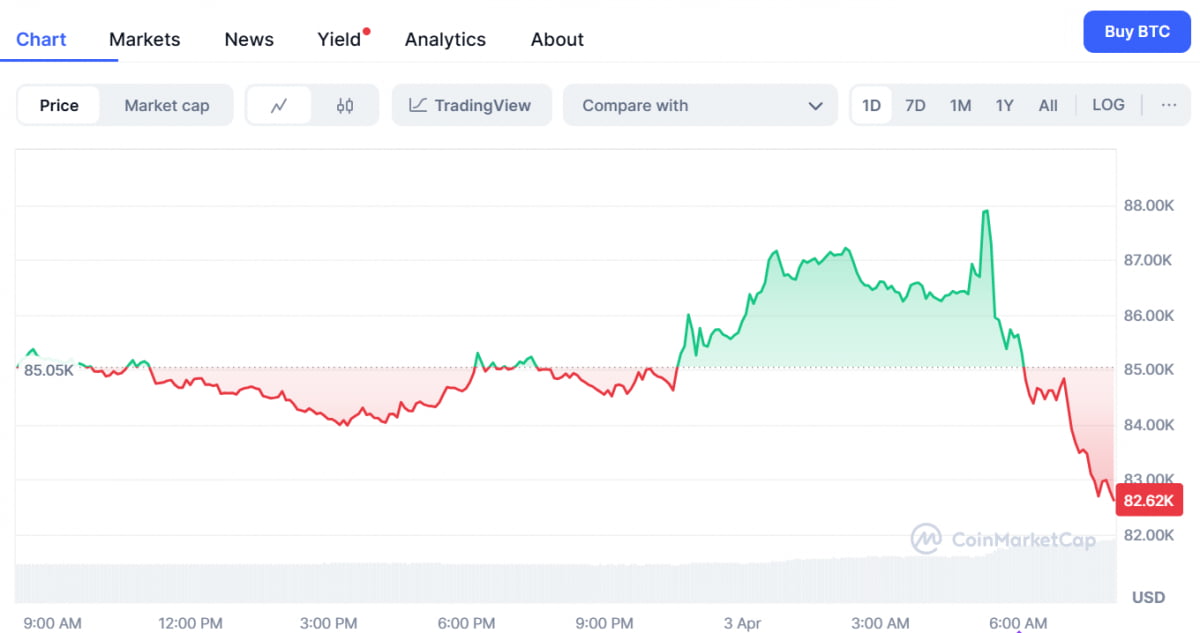Select the 1Y time range
The image size is (1200, 633).
[1004, 105]
